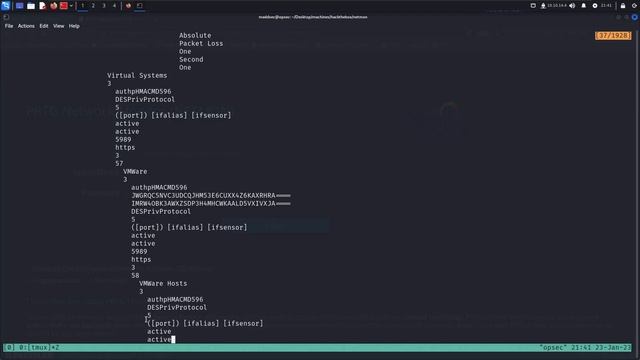The height and width of the screenshot is (360, 640).
Task: Click the string starting JWGRQC5NVC3UDCQJHMS3
Action: (x=211, y=196)
